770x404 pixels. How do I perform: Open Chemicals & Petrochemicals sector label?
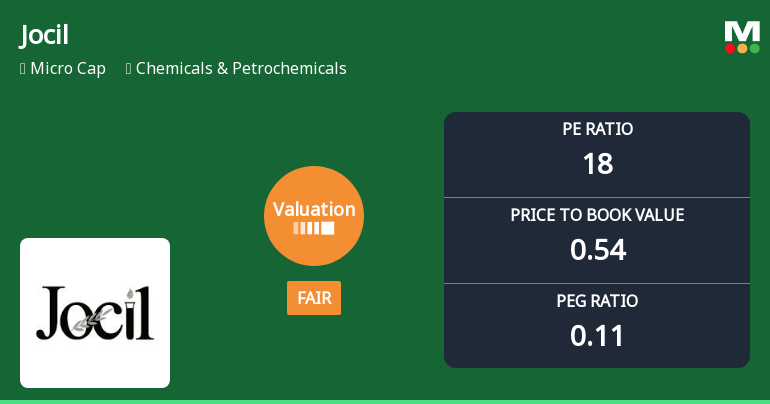coord(241,69)
